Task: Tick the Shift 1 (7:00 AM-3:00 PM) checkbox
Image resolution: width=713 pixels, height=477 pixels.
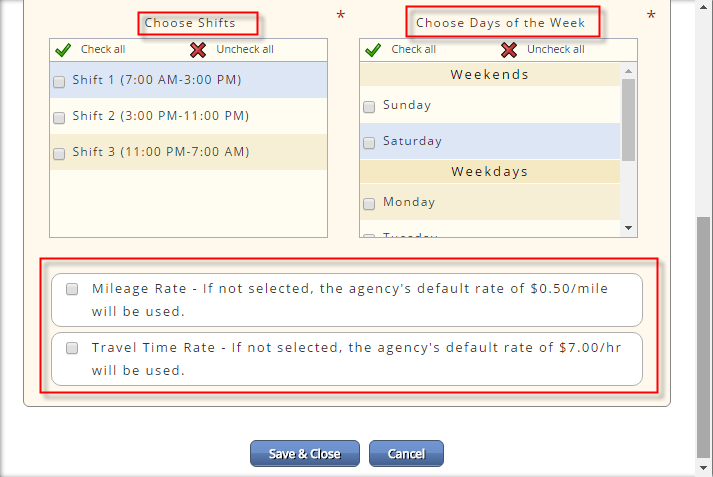Action: [x=59, y=82]
